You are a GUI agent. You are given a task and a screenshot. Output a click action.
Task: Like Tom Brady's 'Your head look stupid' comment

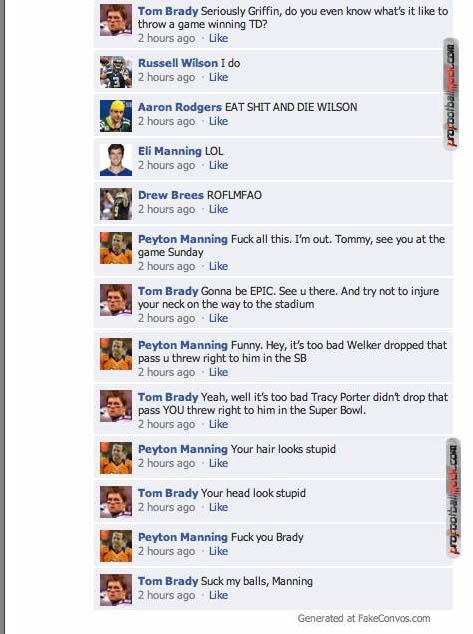[x=218, y=507]
